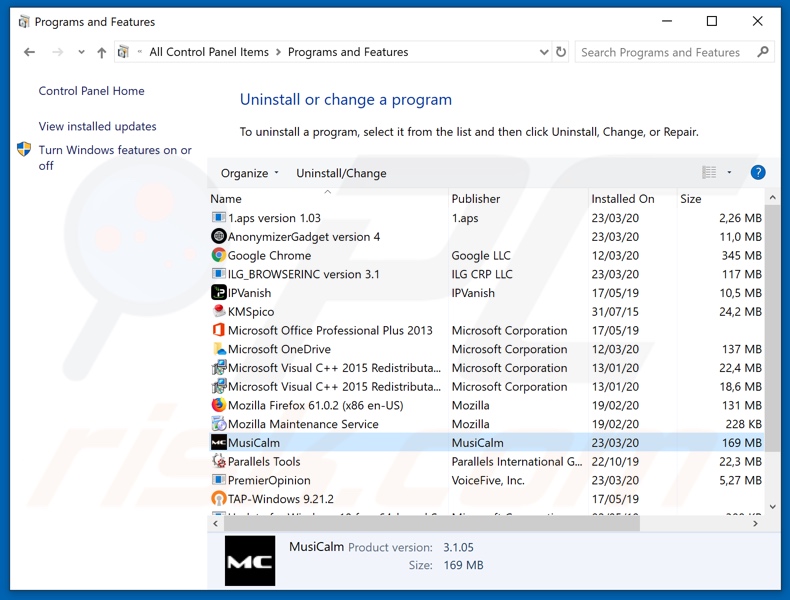Click the large MusiCalm logo in details pane
The width and height of the screenshot is (790, 600).
tap(250, 560)
